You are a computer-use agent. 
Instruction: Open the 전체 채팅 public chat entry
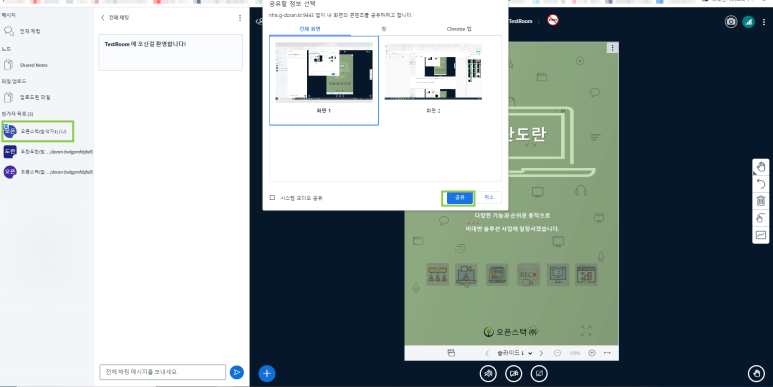(22, 32)
